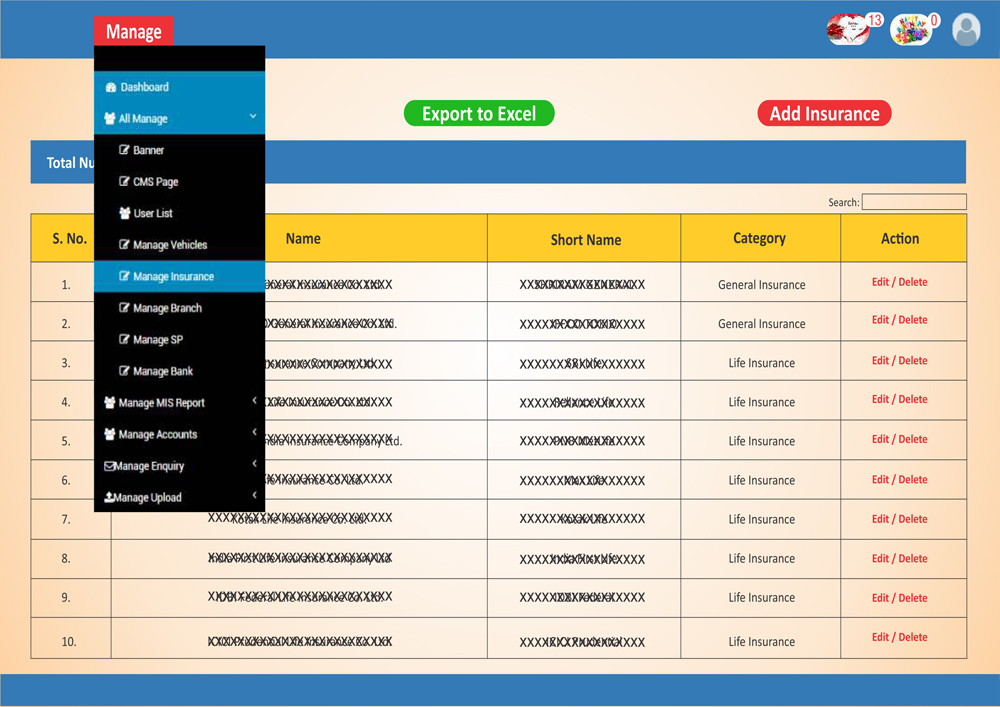Open the heart notification icon with badge 13
The image size is (1000, 707).
pyautogui.click(x=847, y=30)
